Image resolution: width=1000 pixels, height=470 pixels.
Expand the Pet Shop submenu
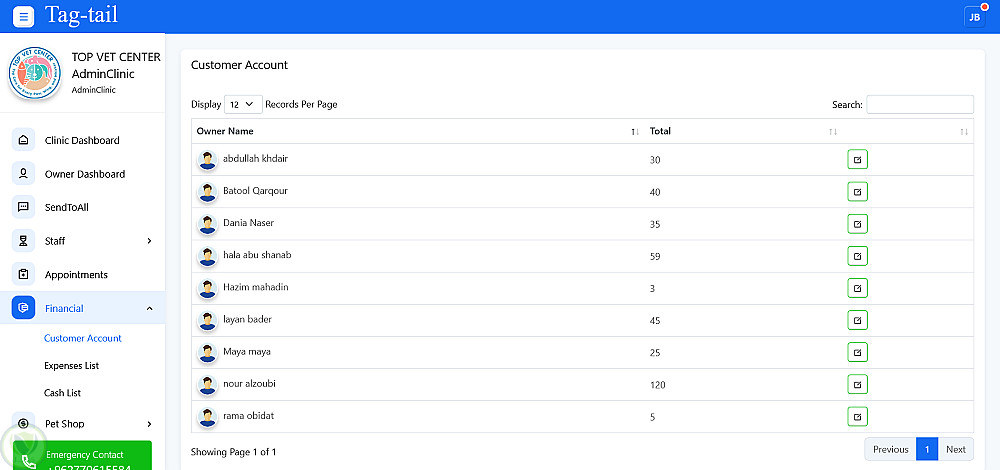coord(149,424)
